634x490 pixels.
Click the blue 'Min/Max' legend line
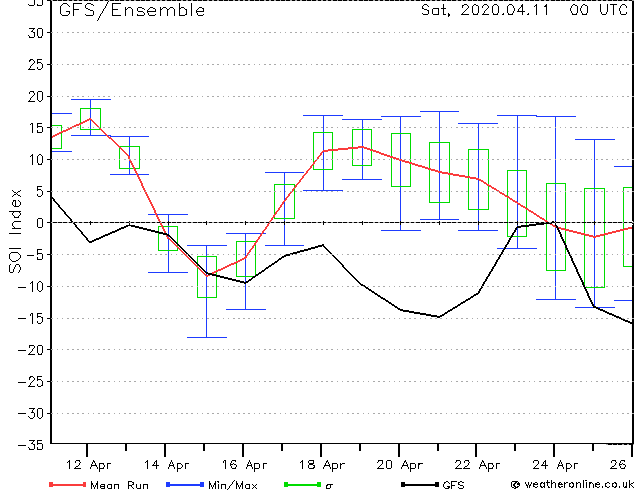(x=185, y=484)
